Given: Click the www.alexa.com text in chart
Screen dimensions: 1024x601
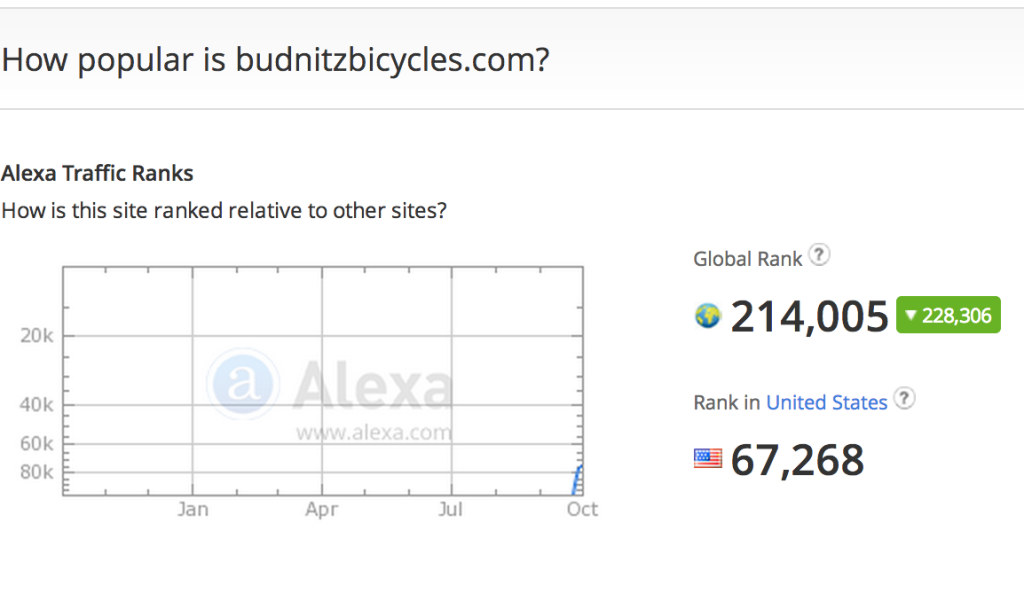Looking at the screenshot, I should coord(374,432).
